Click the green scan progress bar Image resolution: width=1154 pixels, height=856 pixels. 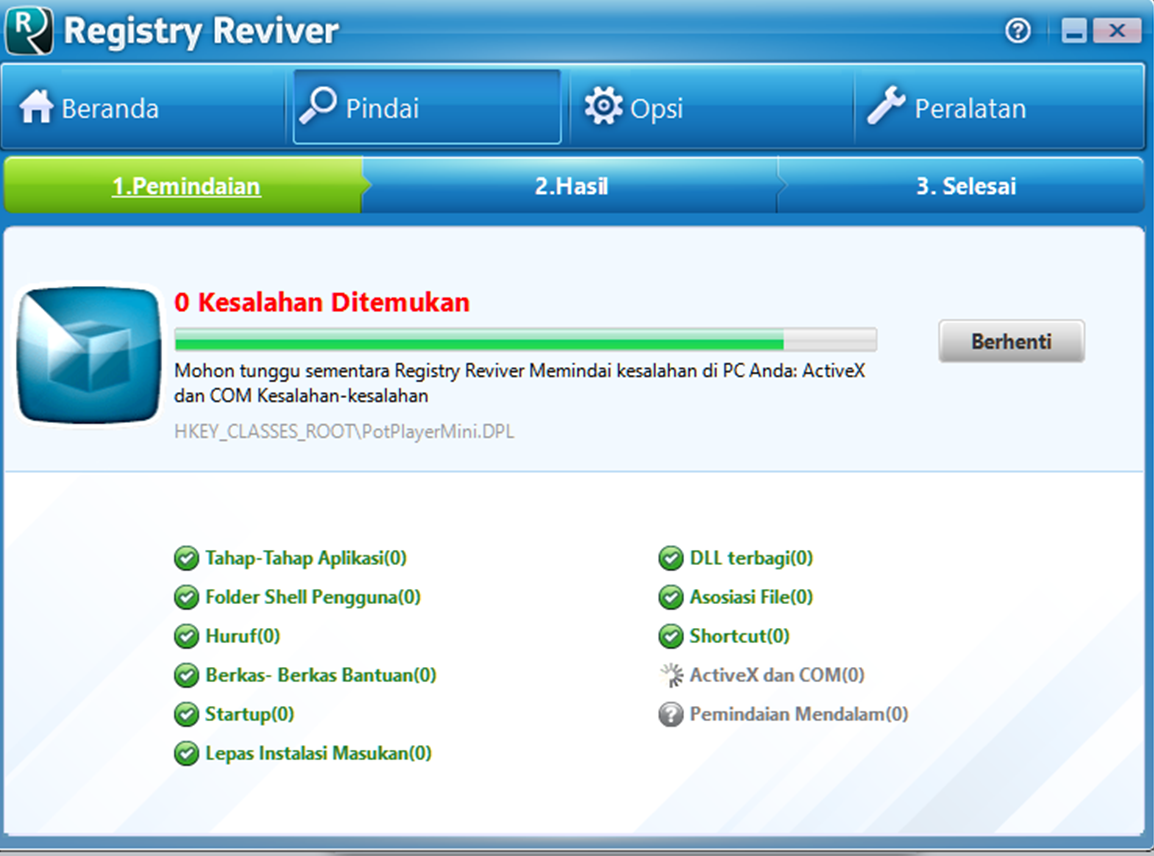(525, 340)
